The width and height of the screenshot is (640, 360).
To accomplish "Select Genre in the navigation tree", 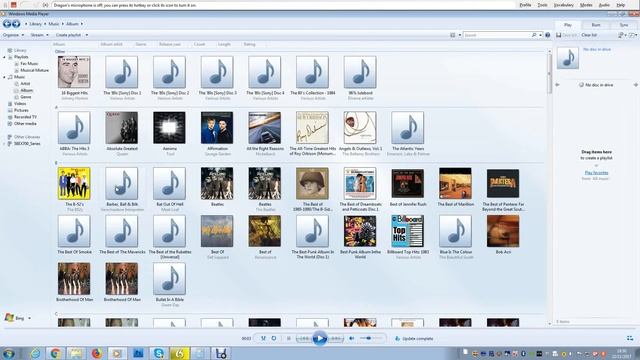I will (26, 97).
